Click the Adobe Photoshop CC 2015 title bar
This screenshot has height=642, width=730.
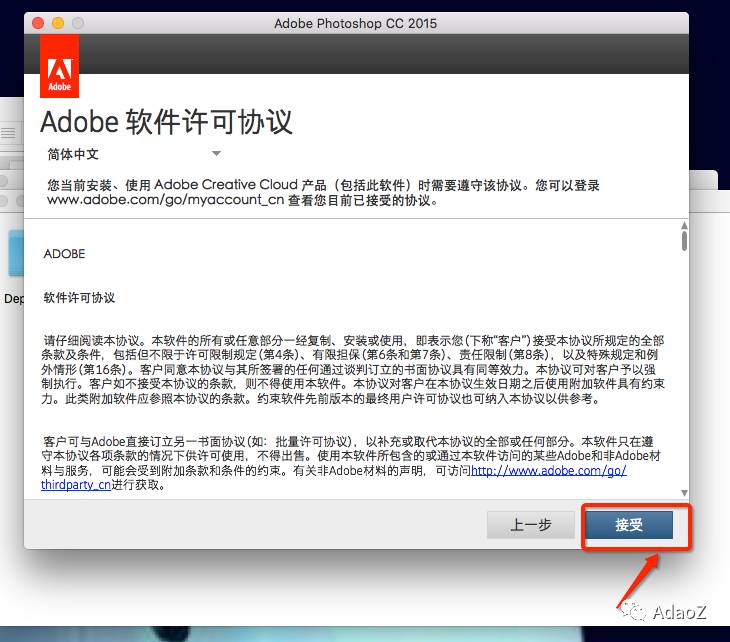point(355,23)
